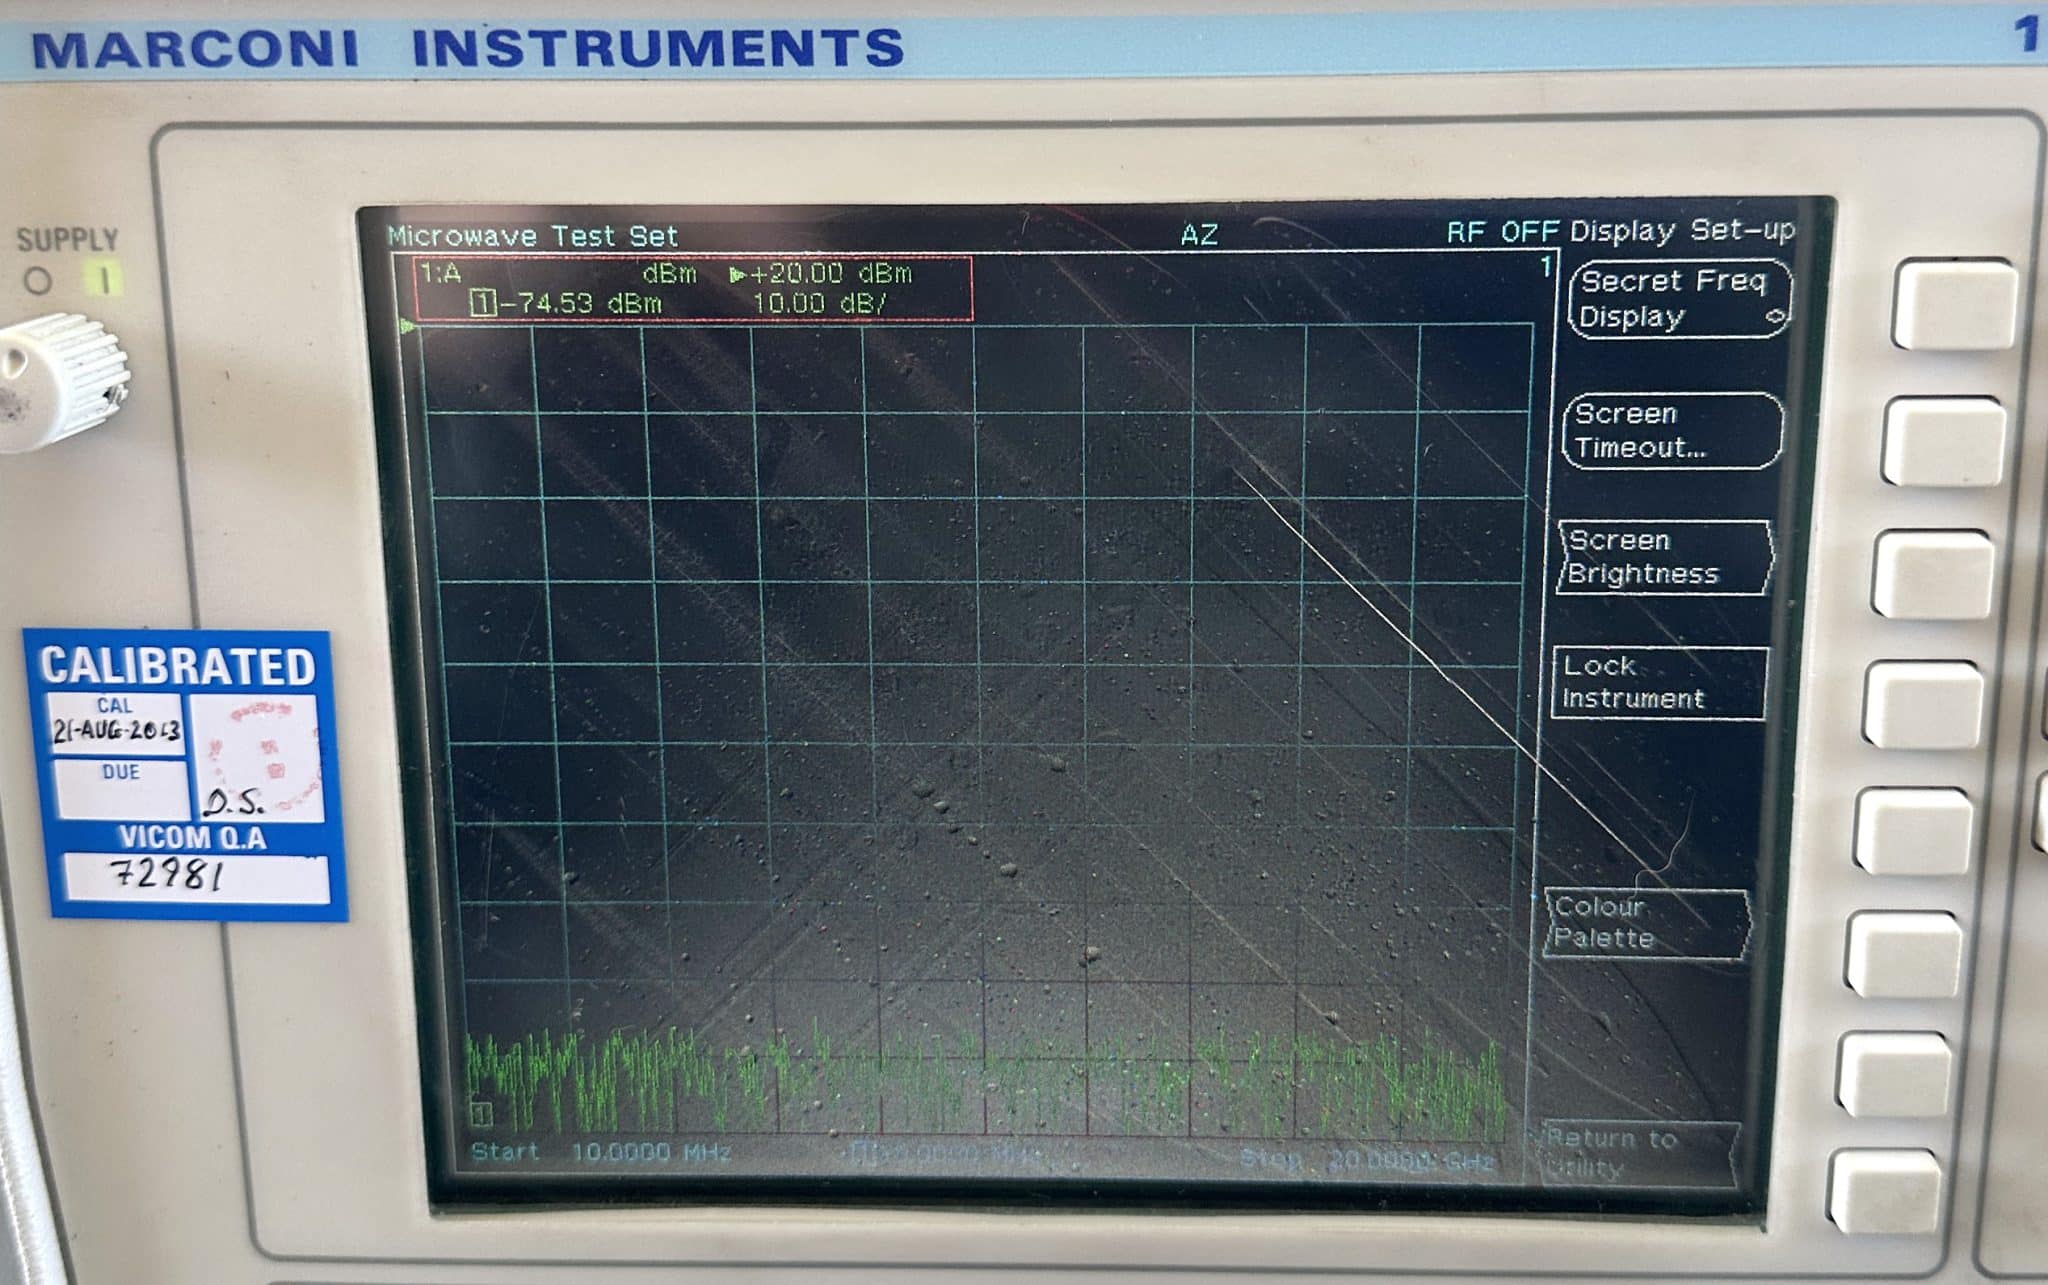Push the hardware key beside Return to Utility
The image size is (2048, 1285).
[x=1883, y=1191]
